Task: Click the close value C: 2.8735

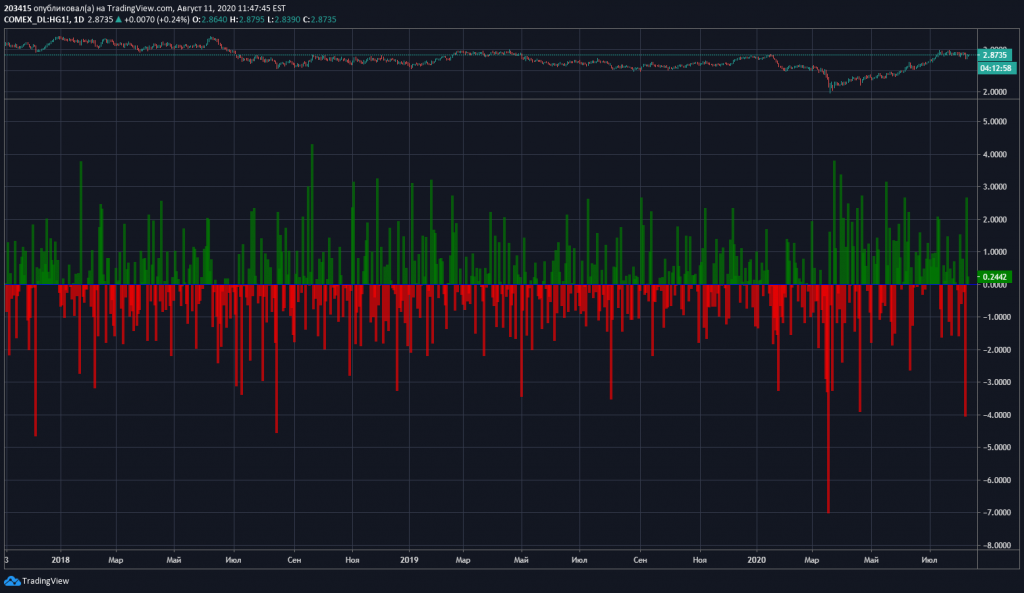Action: [x=320, y=20]
